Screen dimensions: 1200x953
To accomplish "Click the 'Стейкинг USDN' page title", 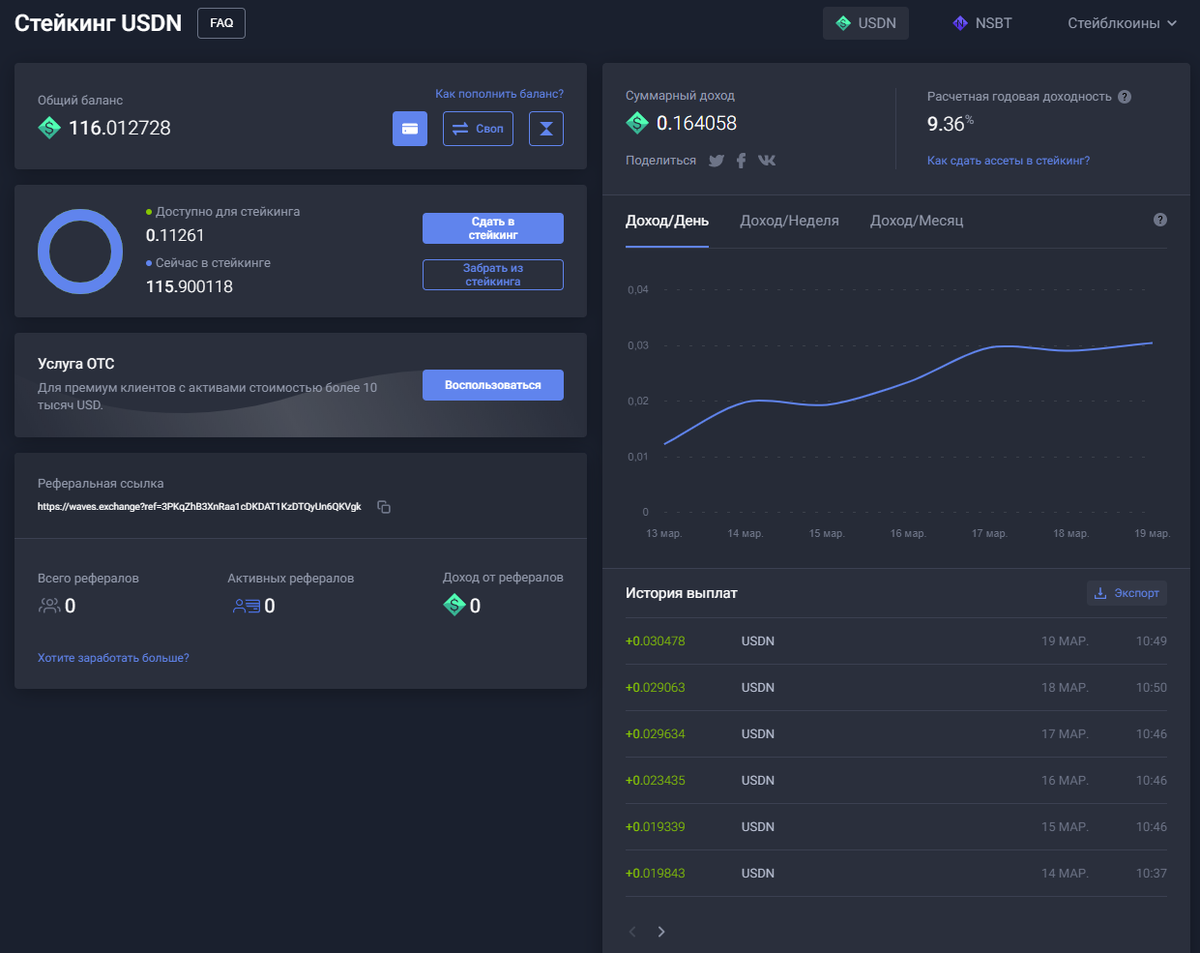I will coord(98,22).
